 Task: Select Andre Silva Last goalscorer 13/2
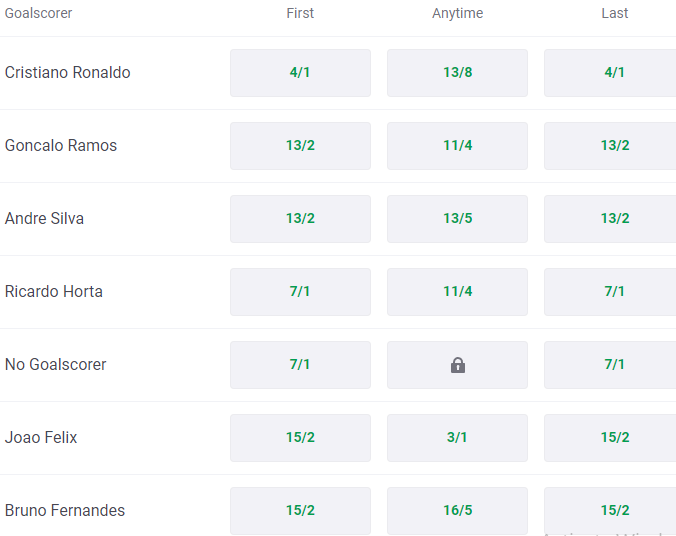click(612, 219)
